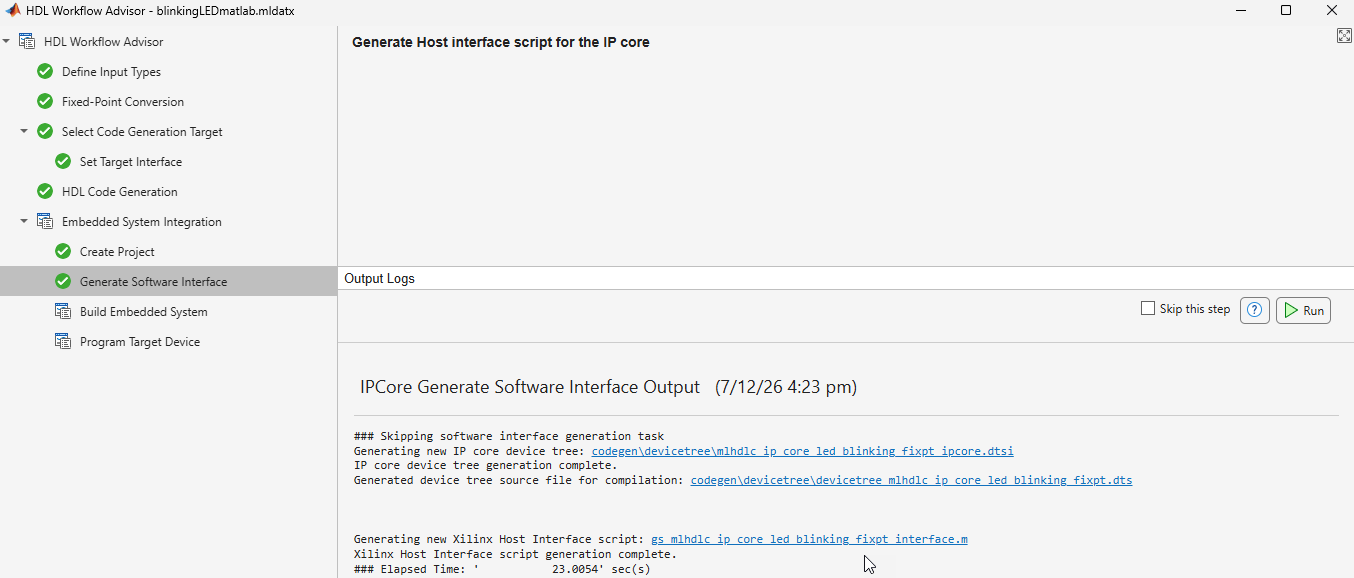Click the MATLAB logo in title bar

click(13, 10)
